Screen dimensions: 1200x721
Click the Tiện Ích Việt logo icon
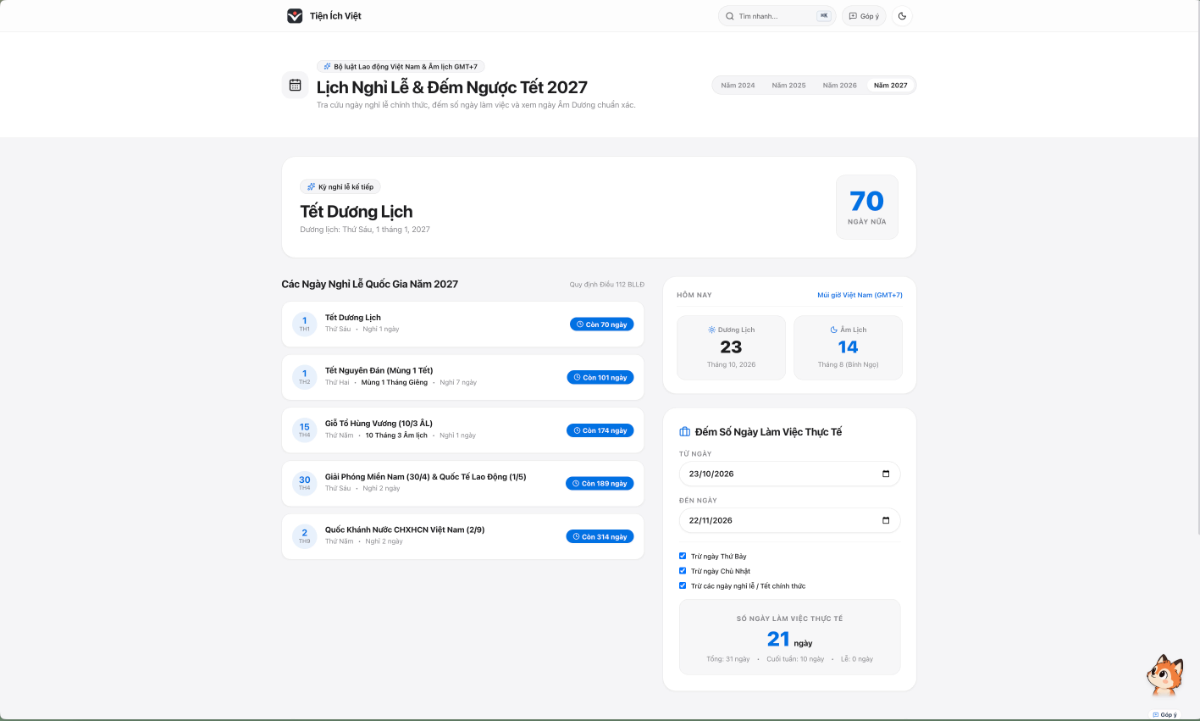[x=295, y=16]
